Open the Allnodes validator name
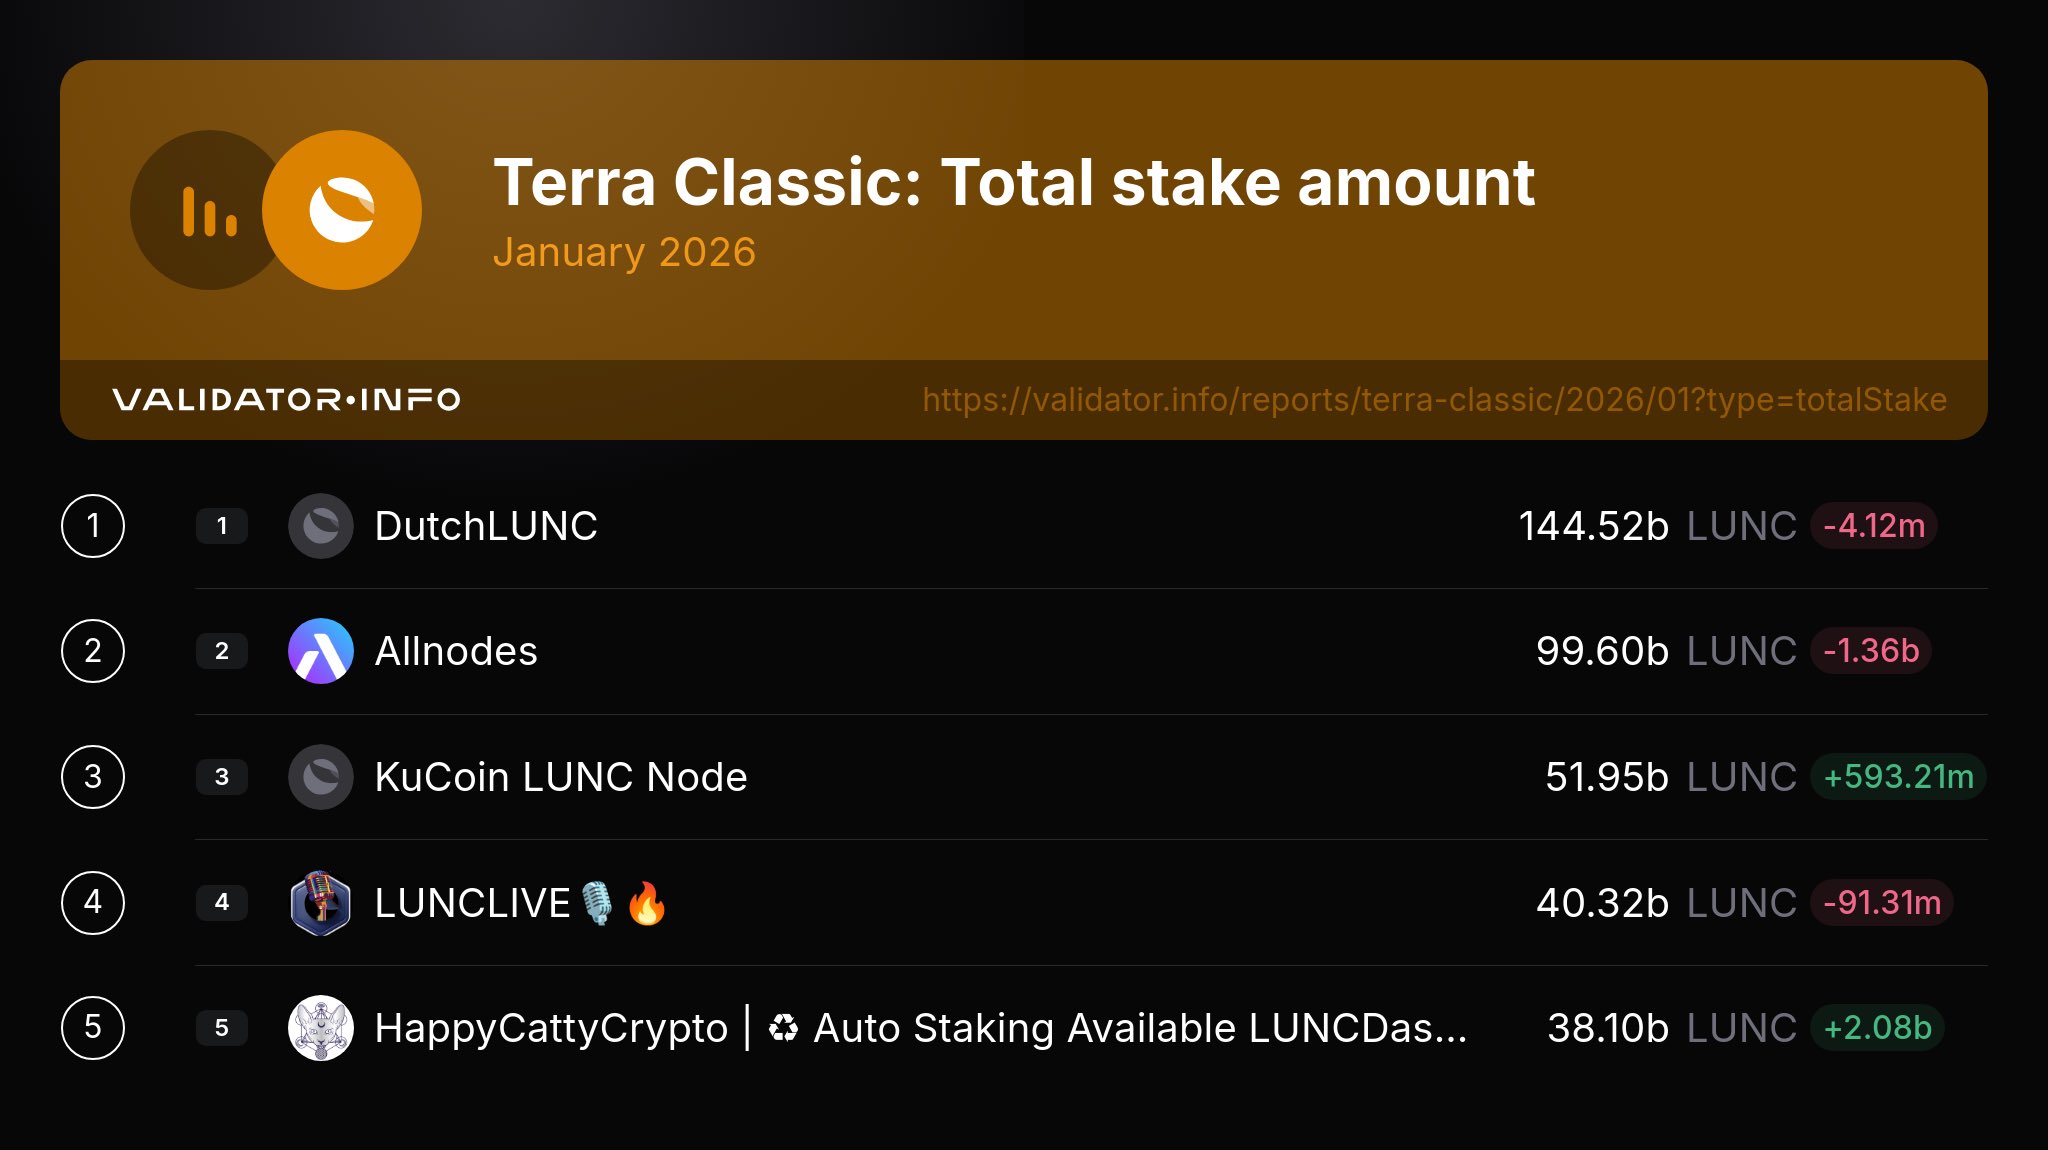This screenshot has width=2048, height=1150. pos(456,651)
